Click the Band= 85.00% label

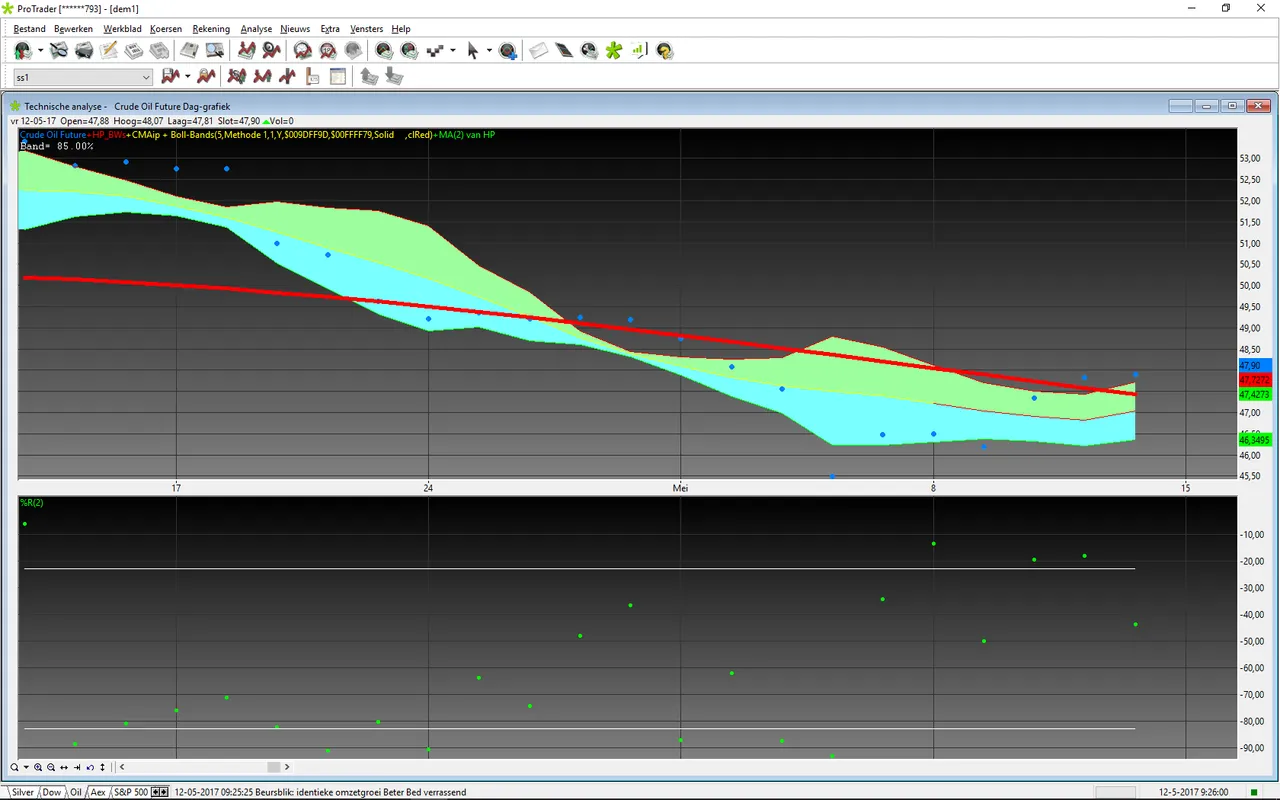click(57, 146)
